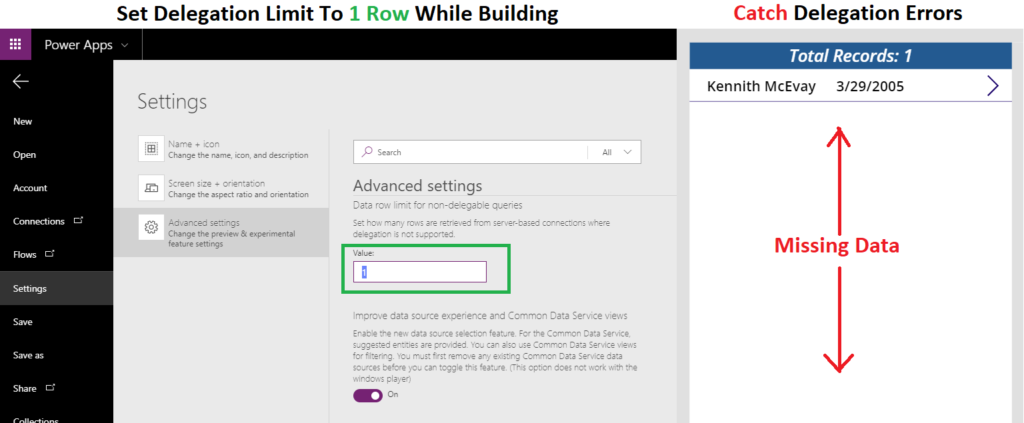Expand the Power Apps title dropdown
This screenshot has width=1024, height=423.
tap(125, 45)
